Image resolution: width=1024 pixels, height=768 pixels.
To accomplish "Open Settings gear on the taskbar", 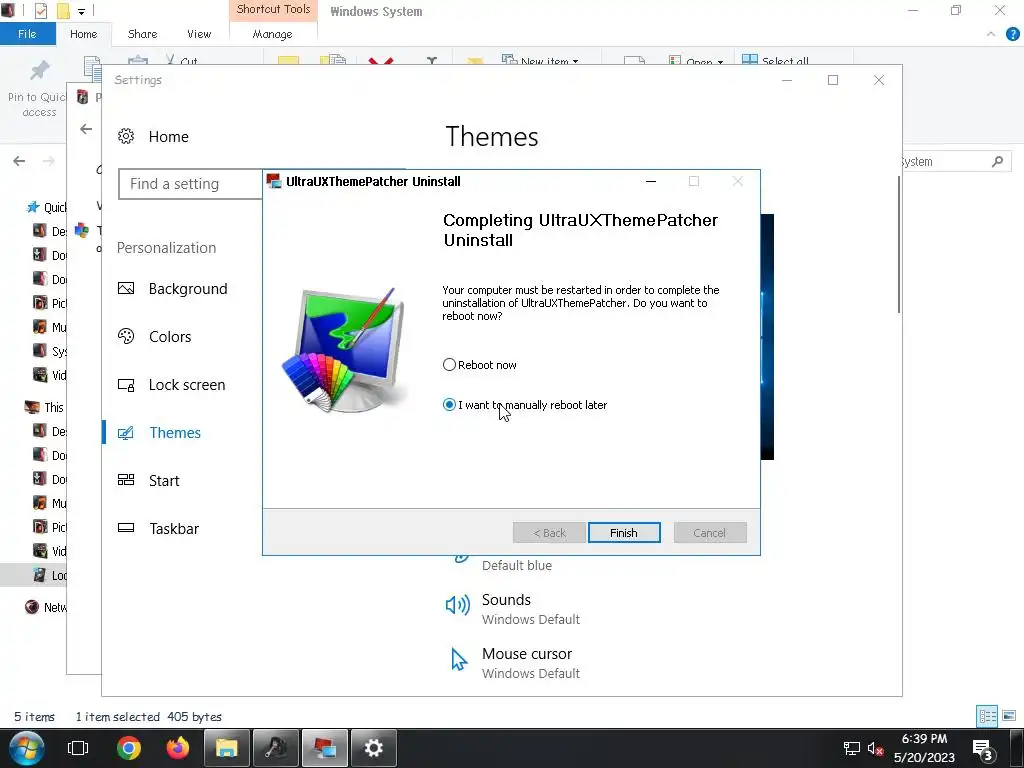I will click(374, 748).
